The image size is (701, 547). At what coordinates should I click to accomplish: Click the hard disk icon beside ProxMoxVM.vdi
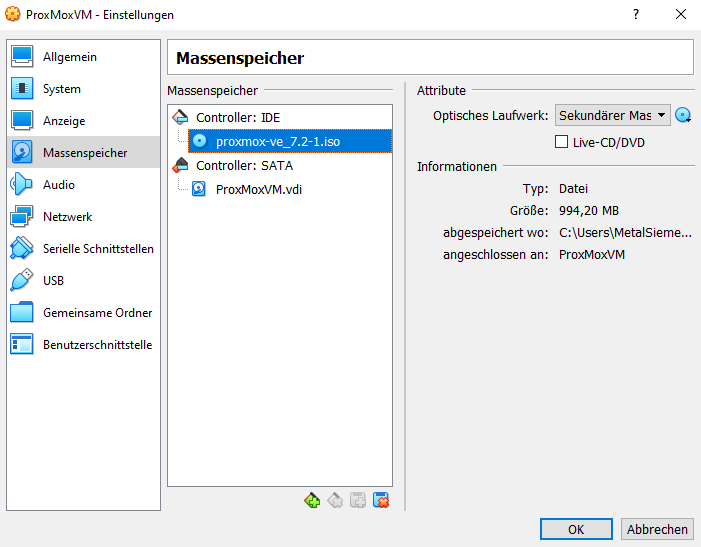pyautogui.click(x=199, y=189)
